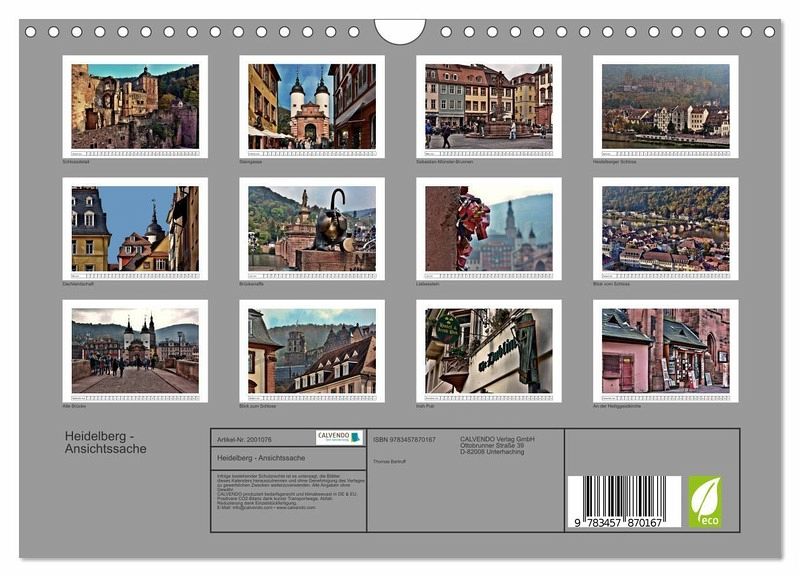Open the Brückenaffe monkey statue thumbnail
Screen dimensions: 800x577
click(312, 228)
